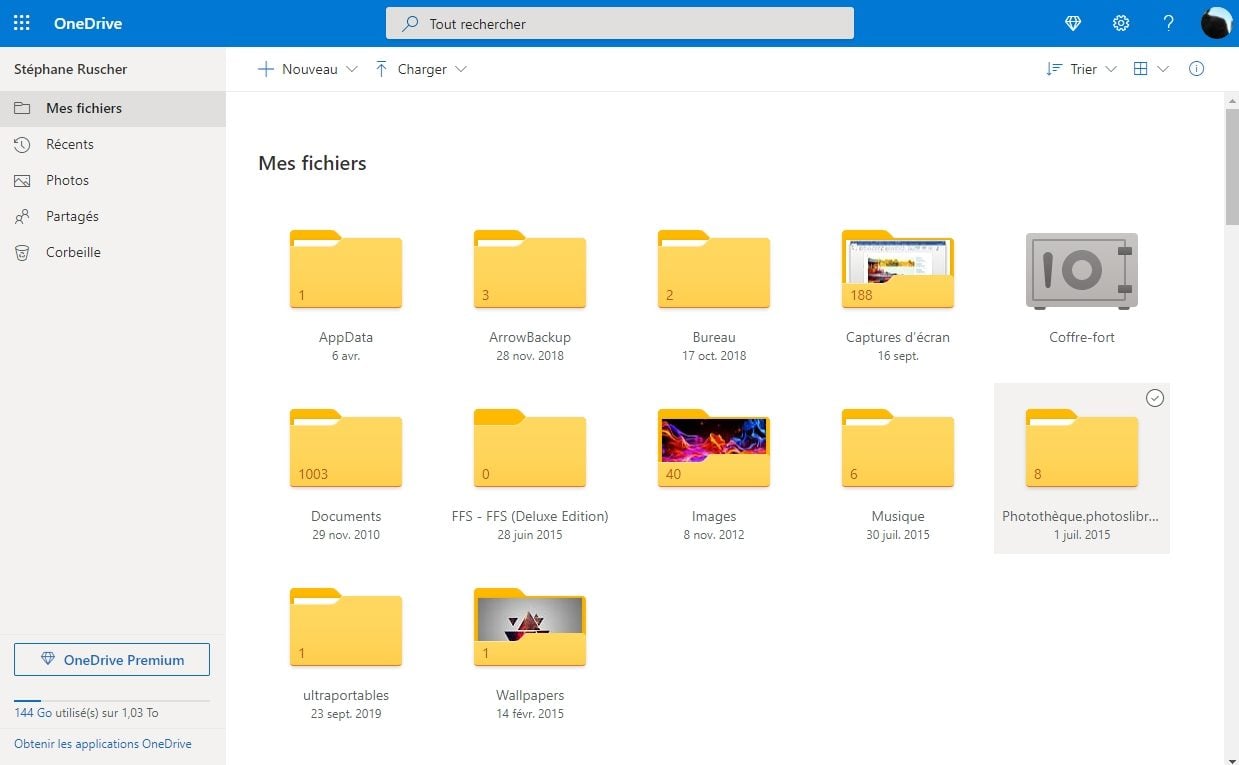
Task: Open the Help question mark icon
Action: [x=1169, y=23]
